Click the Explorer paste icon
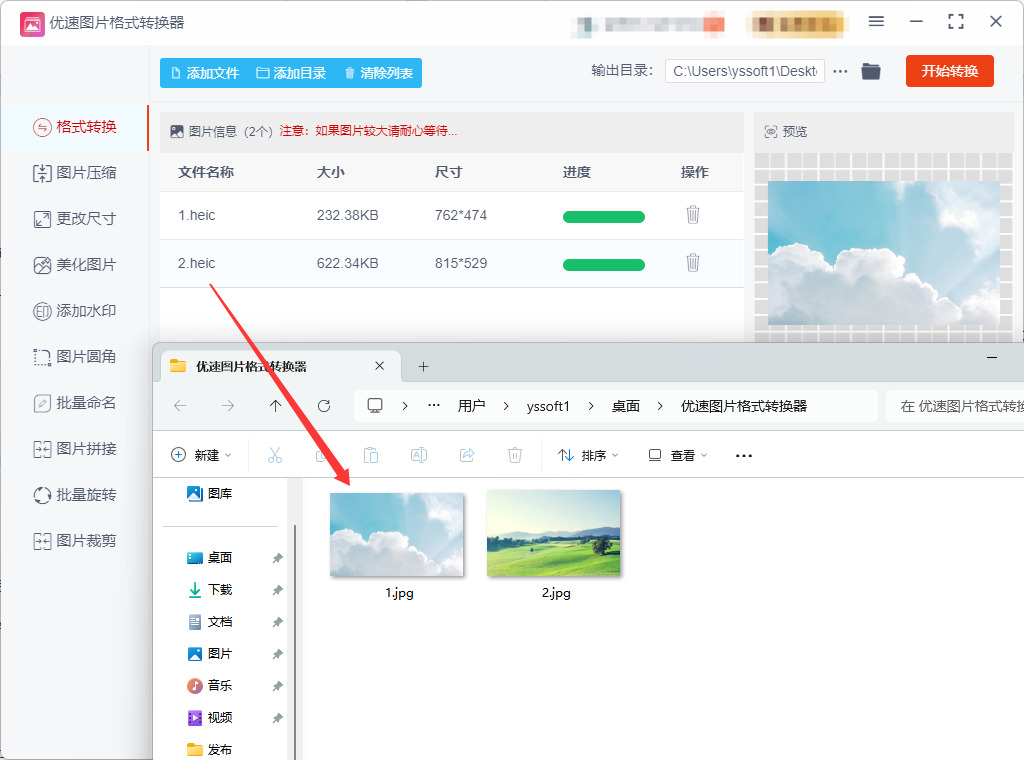 [371, 455]
